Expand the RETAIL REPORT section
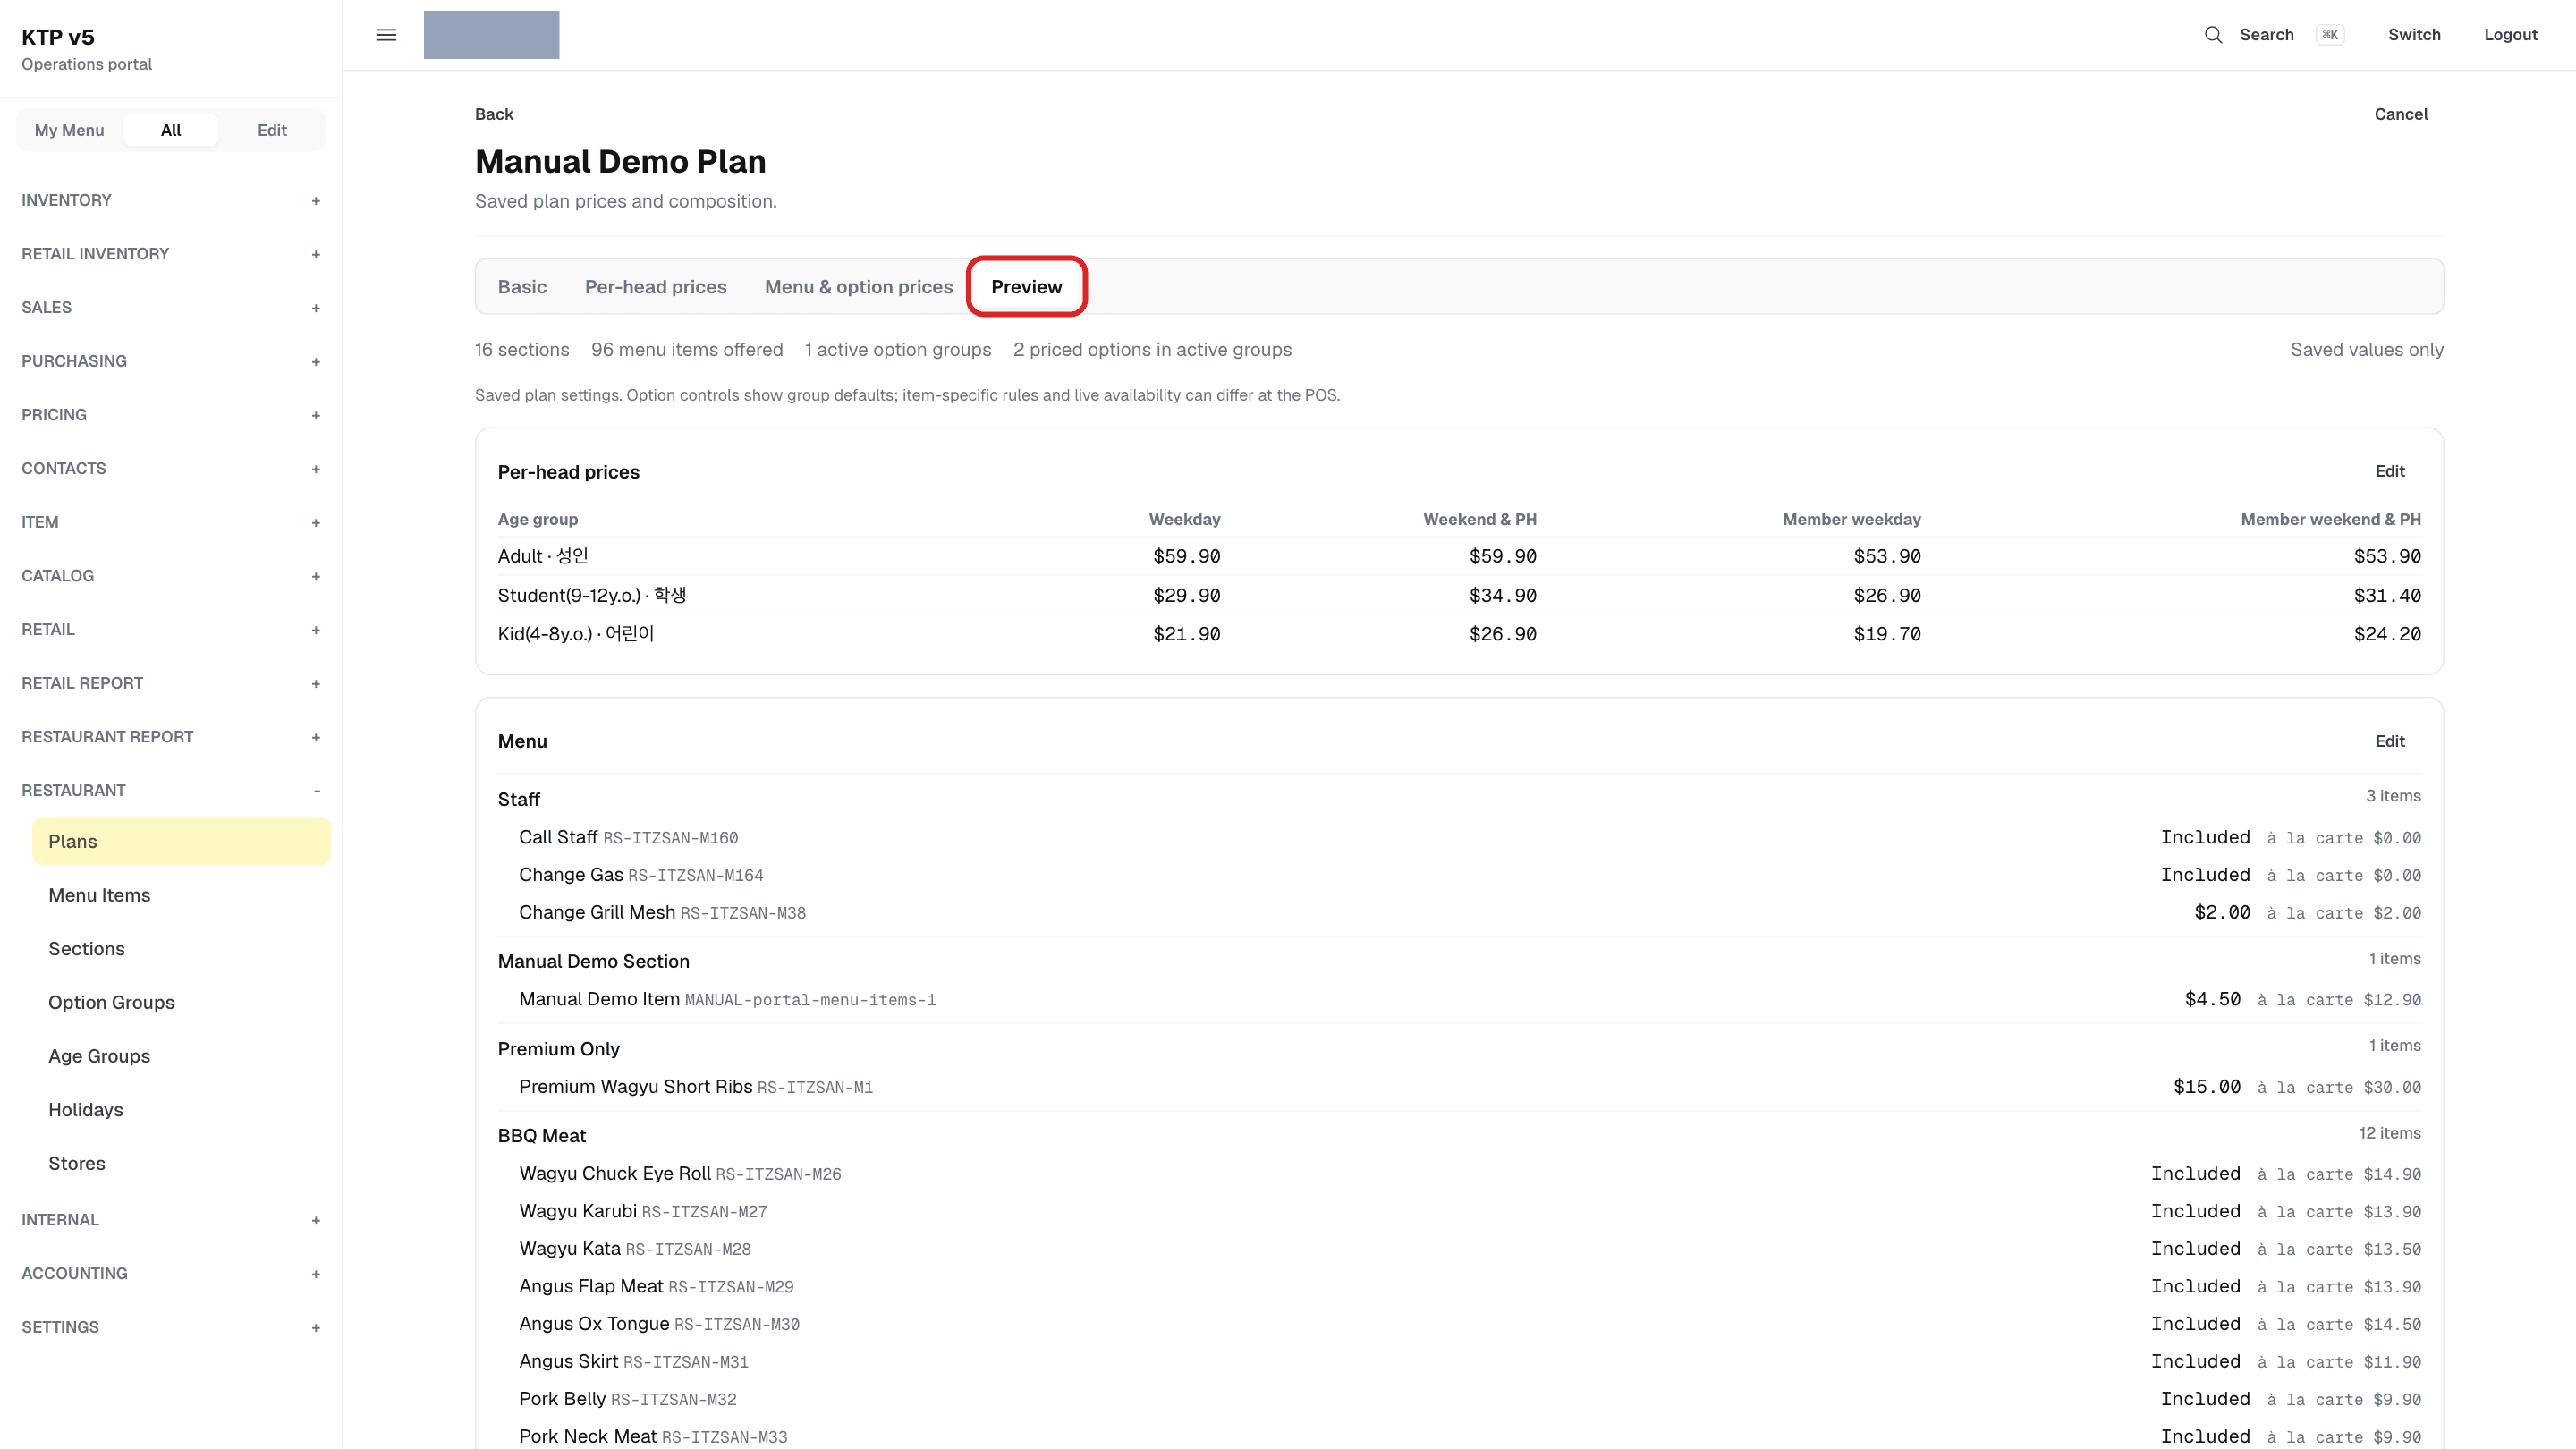2576x1449 pixels. [171, 683]
